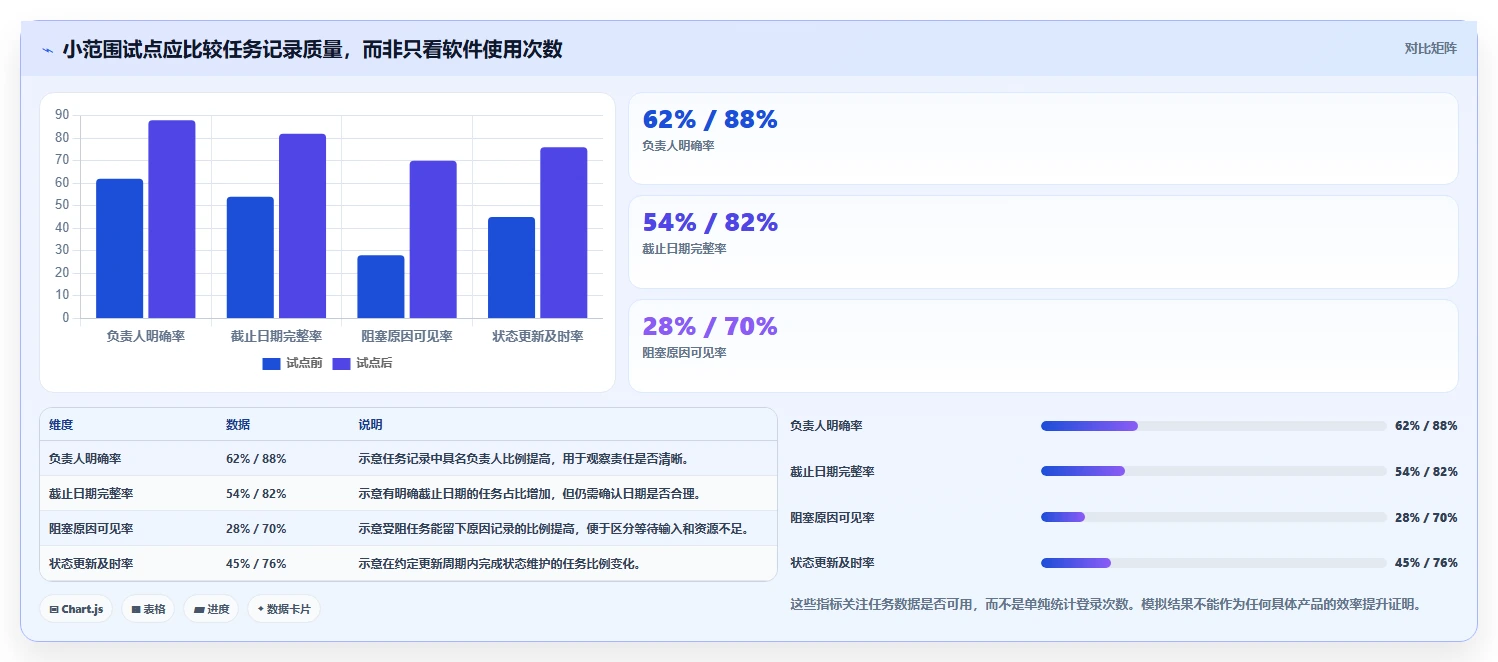Click the lightning icon beside the page title
Image resolution: width=1498 pixels, height=662 pixels.
48,49
